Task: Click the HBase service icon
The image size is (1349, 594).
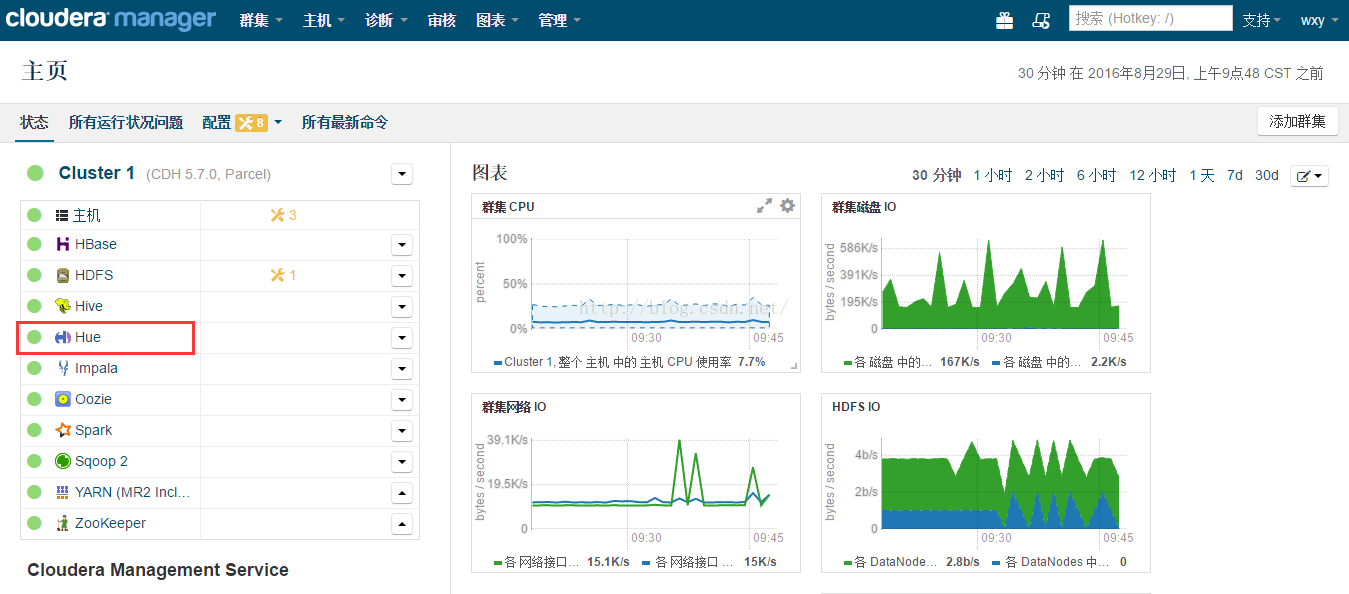Action: pos(63,244)
